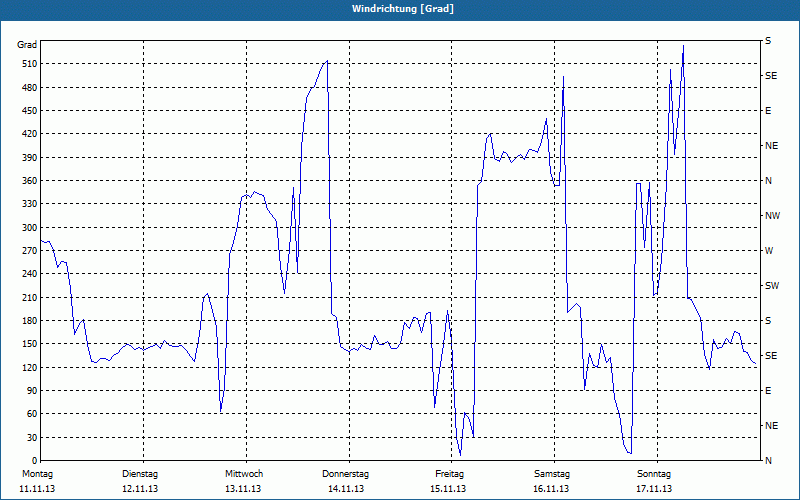Select the 90 y-axis value
The height and width of the screenshot is (500, 800).
[x=32, y=391]
